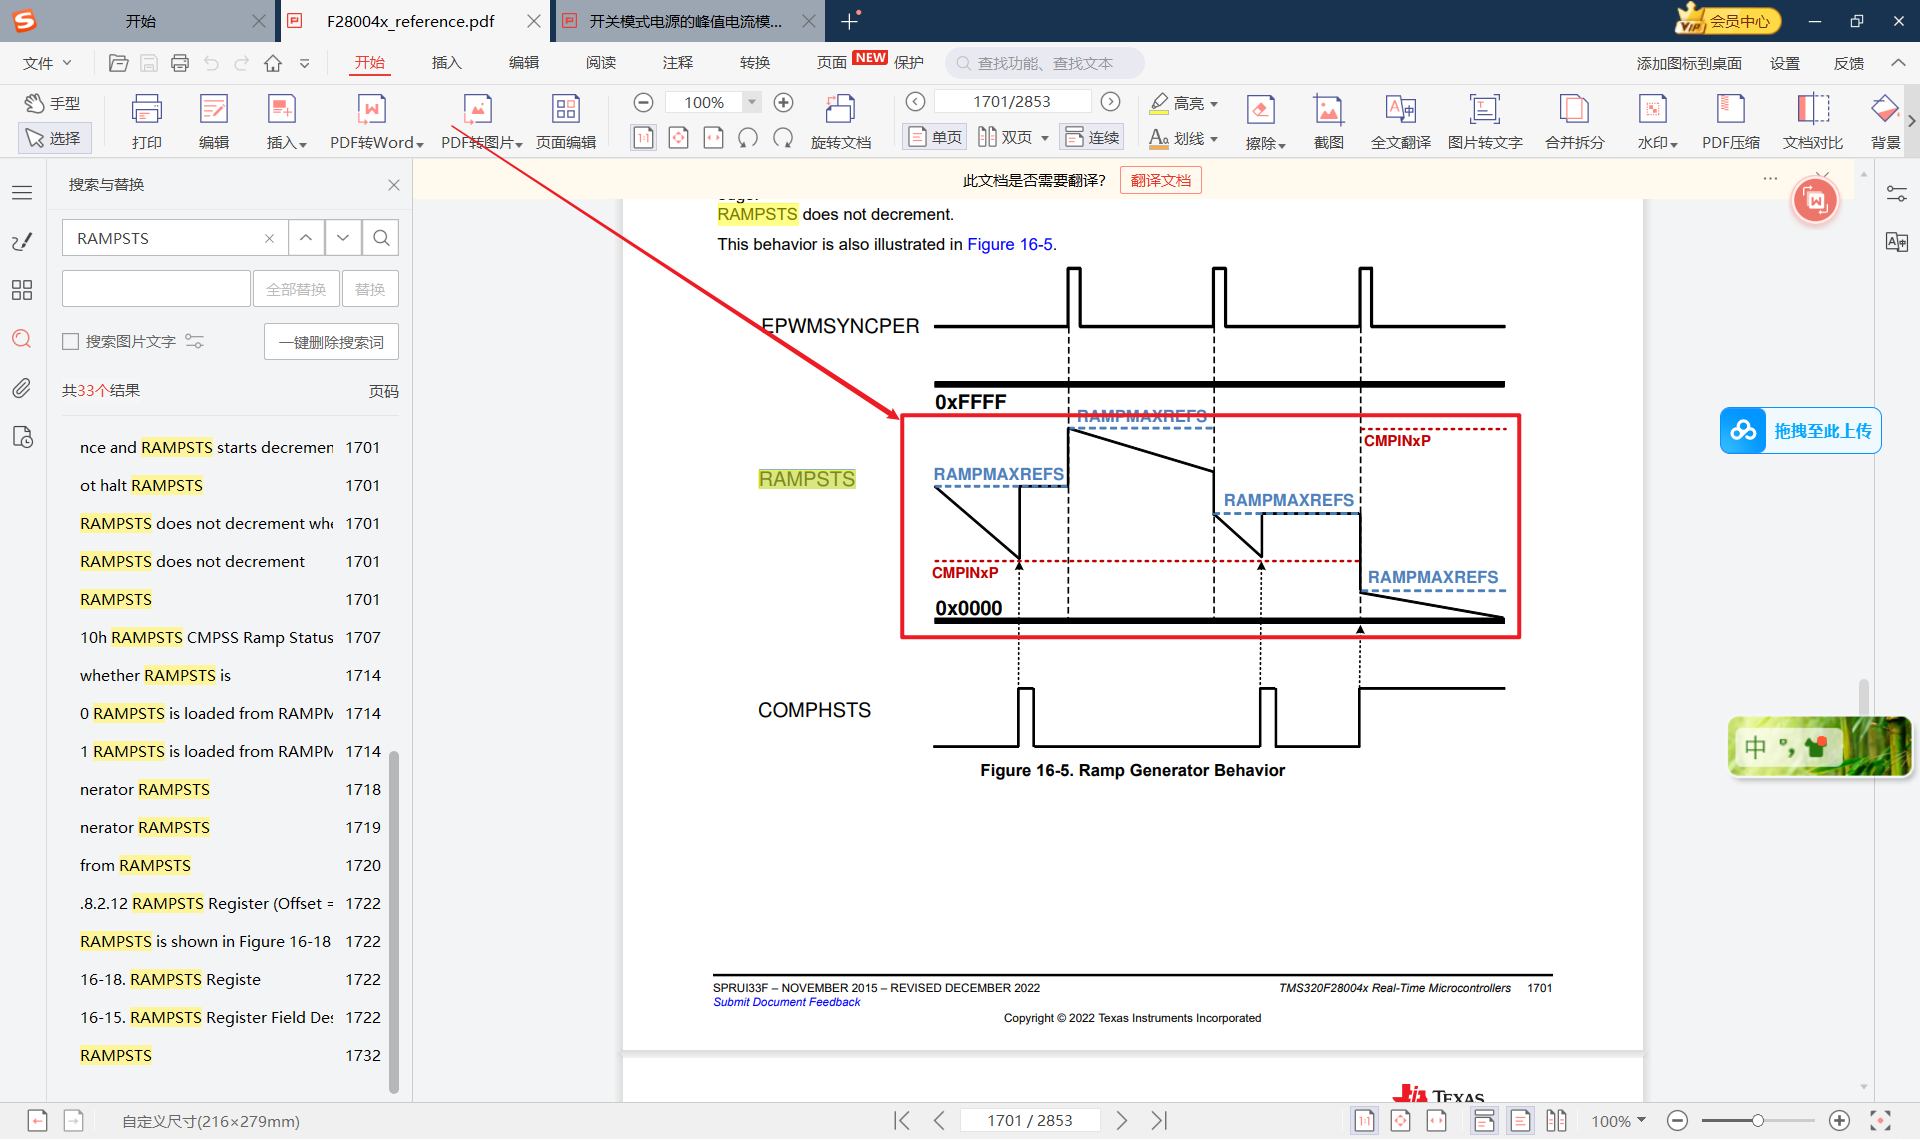Toggle 连续 continuous scroll mode
The width and height of the screenshot is (1920, 1140).
pyautogui.click(x=1092, y=137)
